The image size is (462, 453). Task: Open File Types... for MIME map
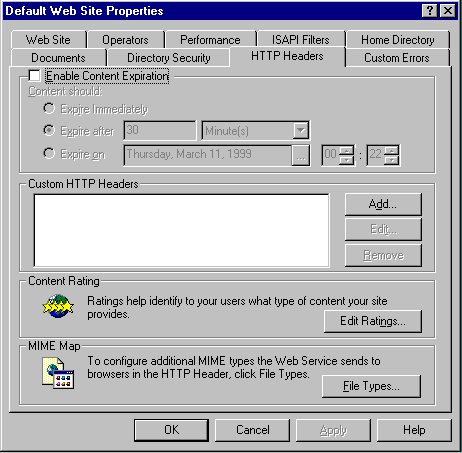371,386
